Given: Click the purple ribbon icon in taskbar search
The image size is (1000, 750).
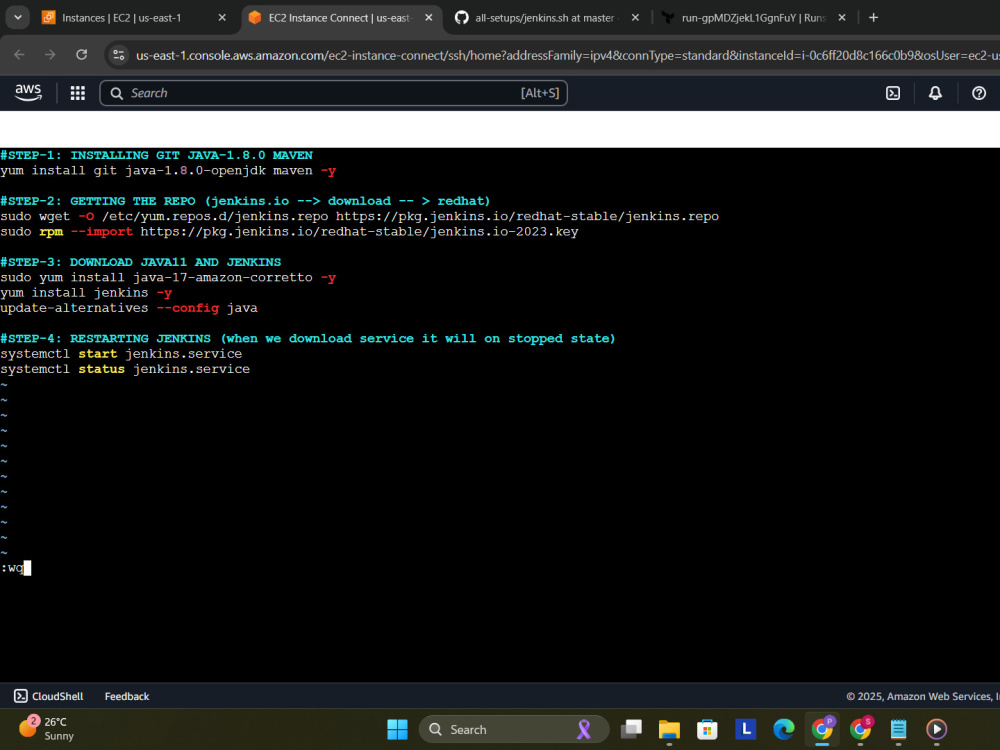Looking at the screenshot, I should [584, 729].
